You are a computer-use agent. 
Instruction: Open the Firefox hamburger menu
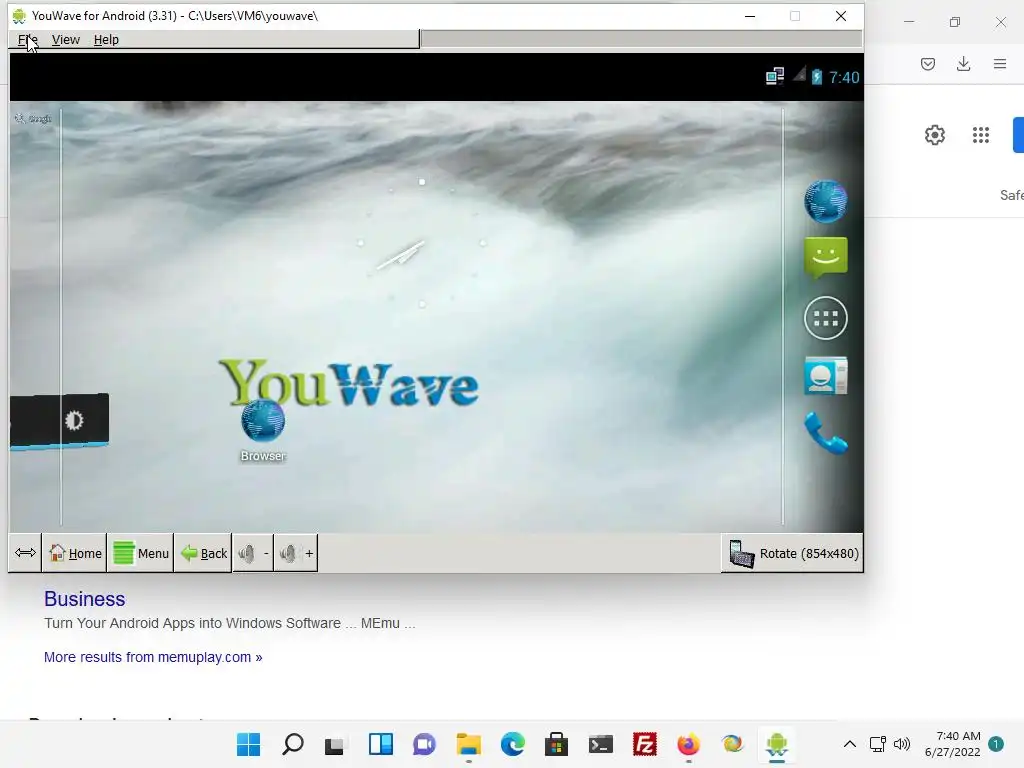(x=999, y=63)
